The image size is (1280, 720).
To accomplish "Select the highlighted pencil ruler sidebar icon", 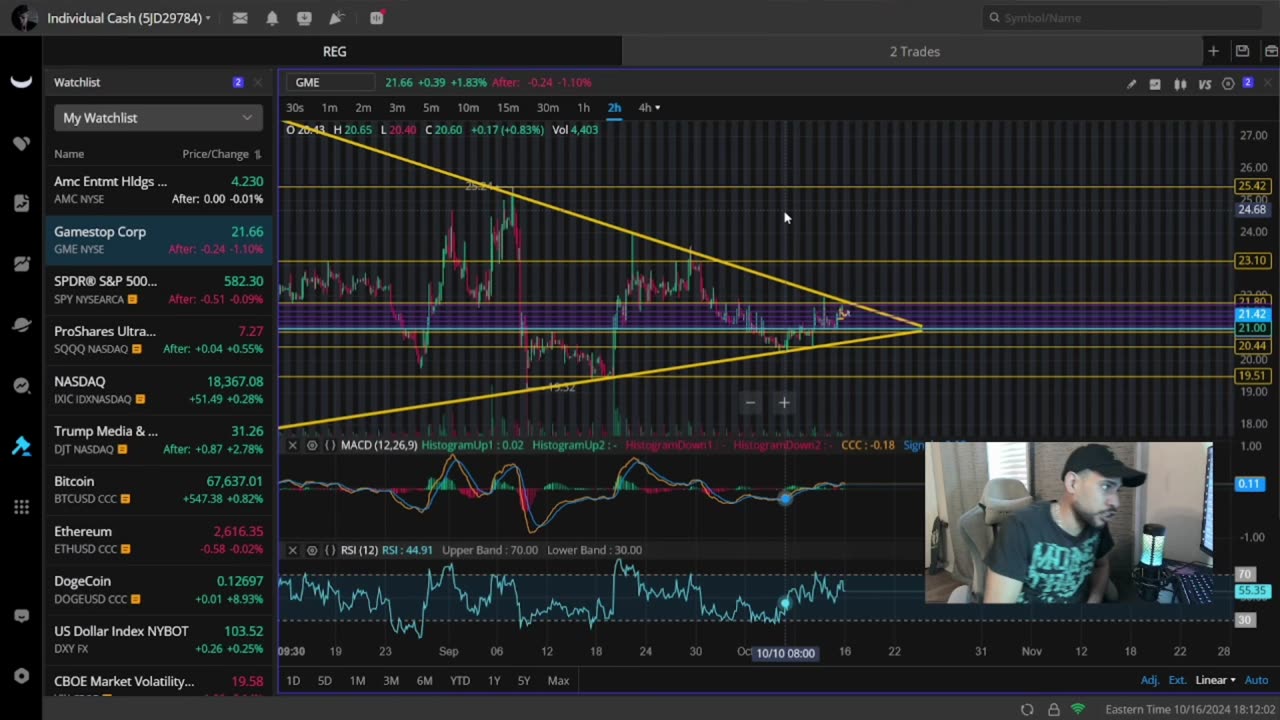I will pos(21,446).
